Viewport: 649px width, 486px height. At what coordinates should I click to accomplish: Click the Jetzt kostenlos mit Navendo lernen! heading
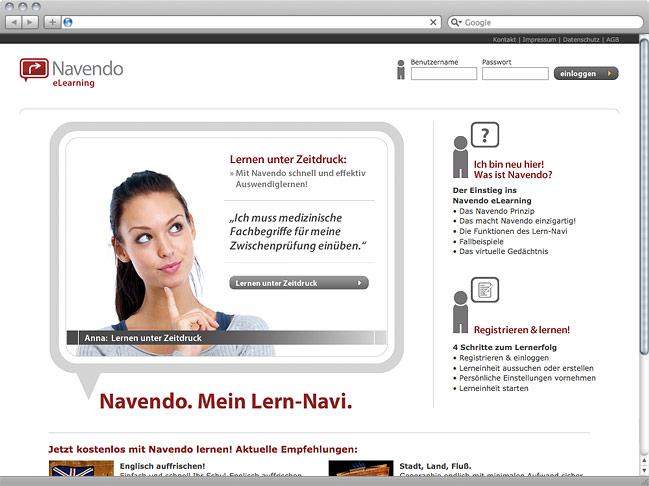[203, 449]
